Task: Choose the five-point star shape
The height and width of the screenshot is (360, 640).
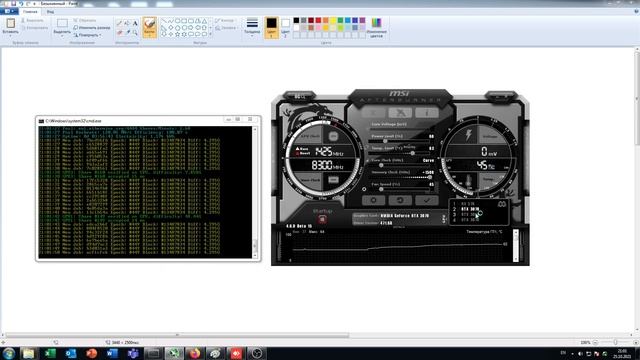Action: coord(178,34)
